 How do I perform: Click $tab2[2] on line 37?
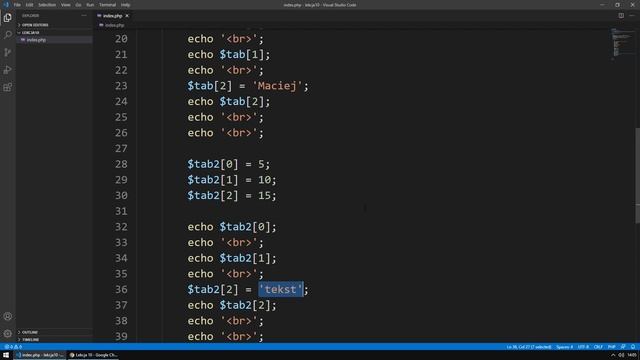click(245, 305)
